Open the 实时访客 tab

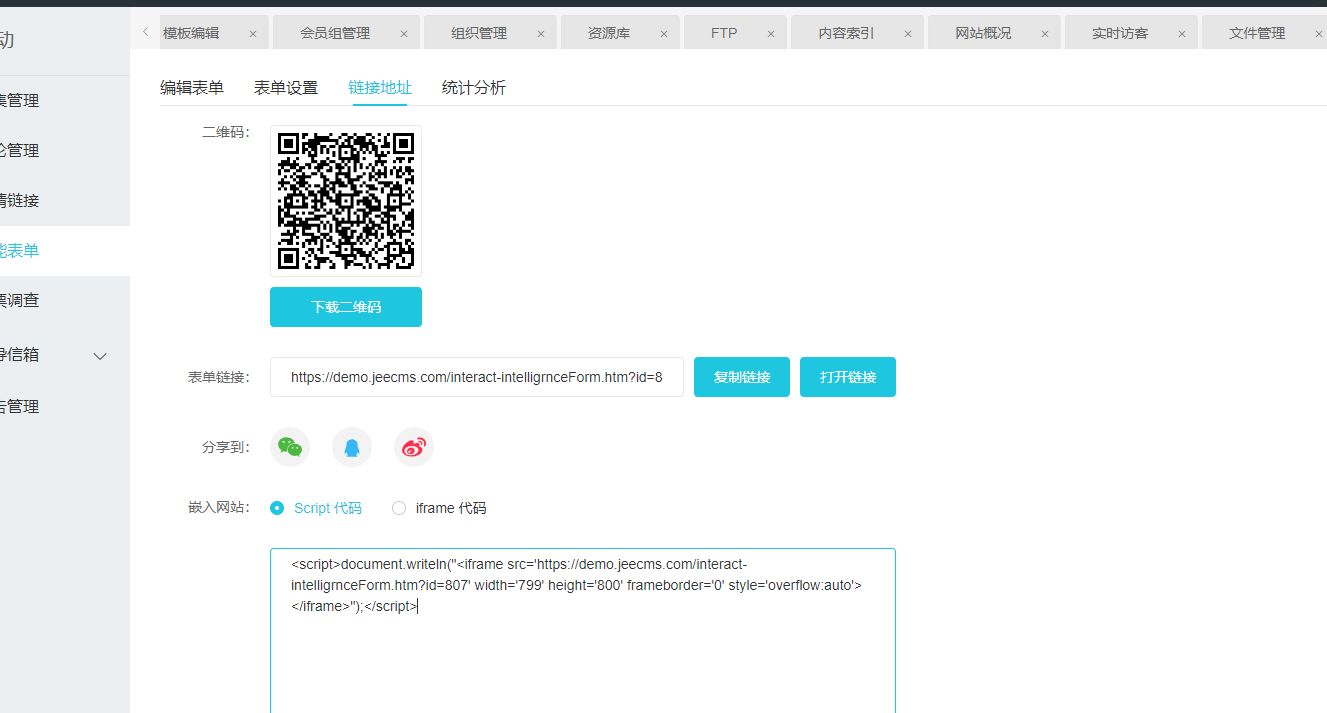[x=1120, y=33]
